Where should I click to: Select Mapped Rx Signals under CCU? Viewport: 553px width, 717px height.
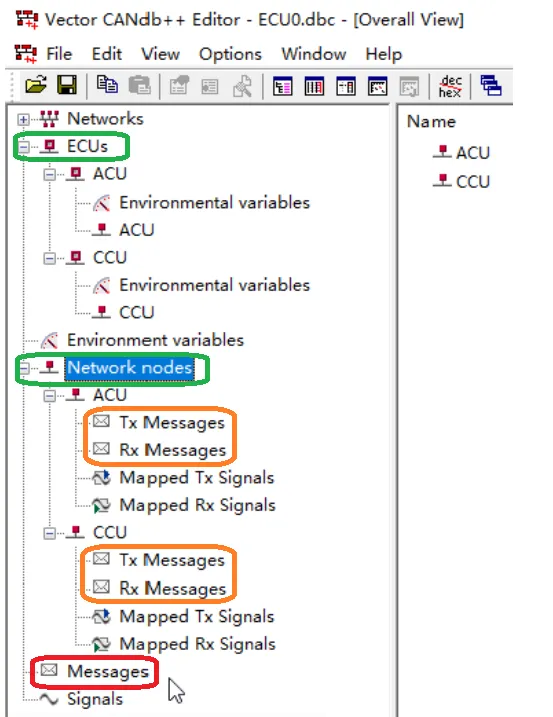click(197, 644)
